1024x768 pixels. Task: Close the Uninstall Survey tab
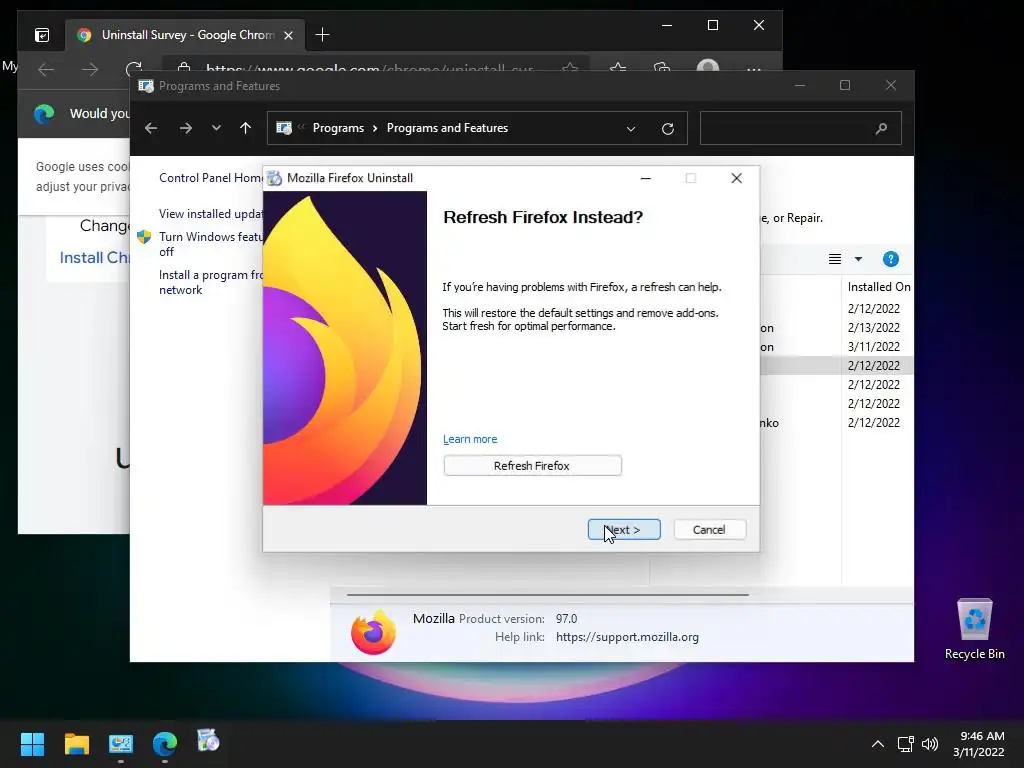pyautogui.click(x=288, y=35)
